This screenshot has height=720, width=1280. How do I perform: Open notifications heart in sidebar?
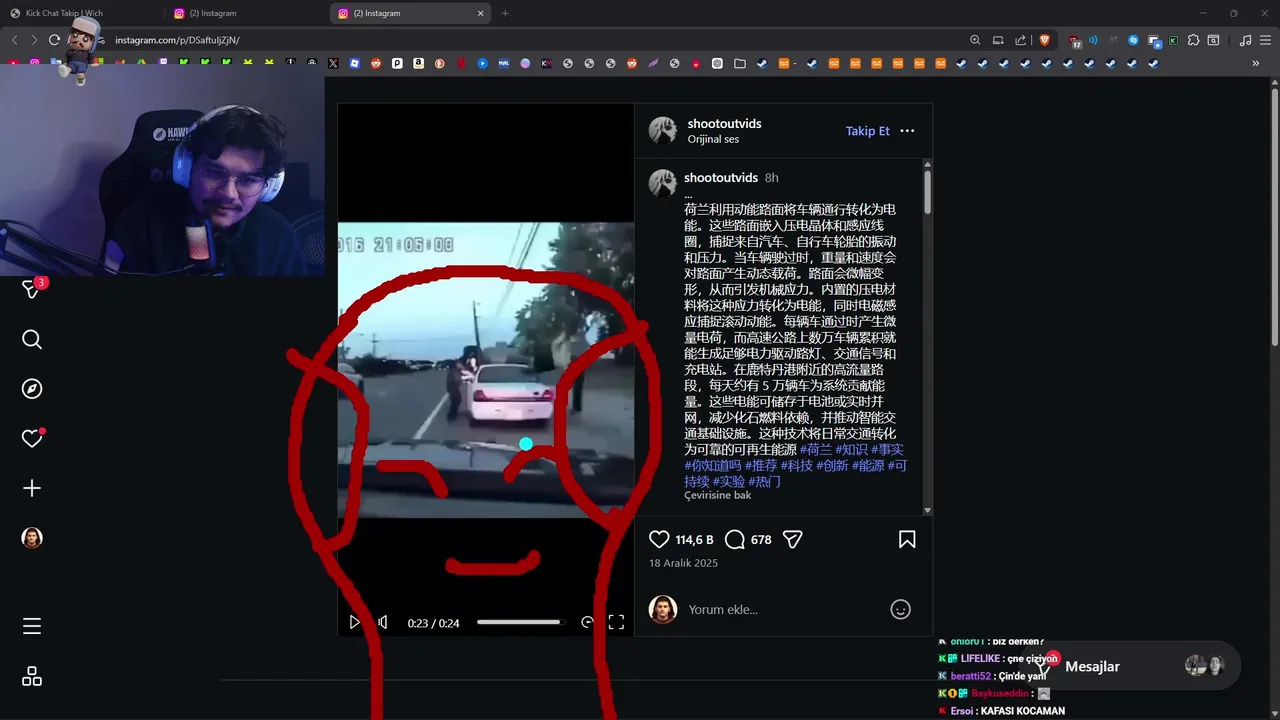32,438
